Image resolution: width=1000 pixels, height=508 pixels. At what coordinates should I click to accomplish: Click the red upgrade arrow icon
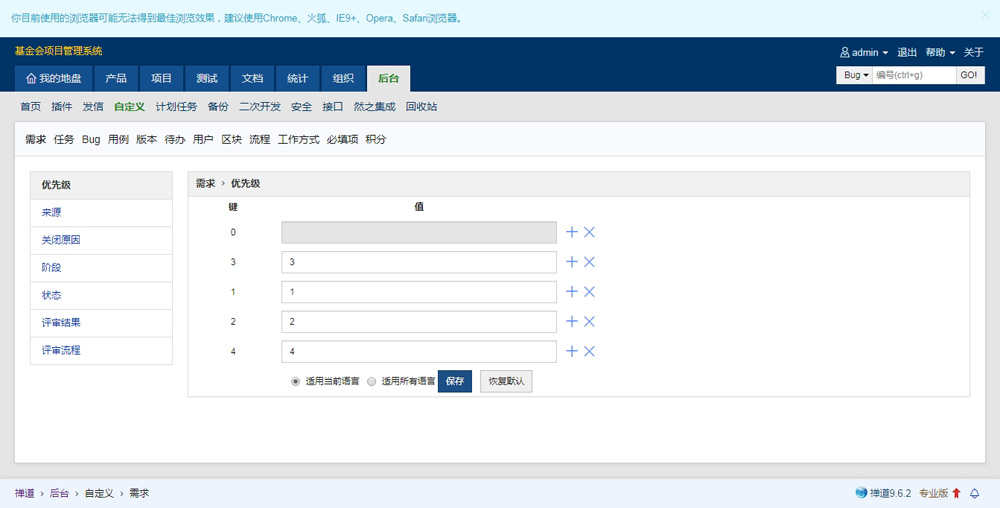pyautogui.click(x=956, y=493)
